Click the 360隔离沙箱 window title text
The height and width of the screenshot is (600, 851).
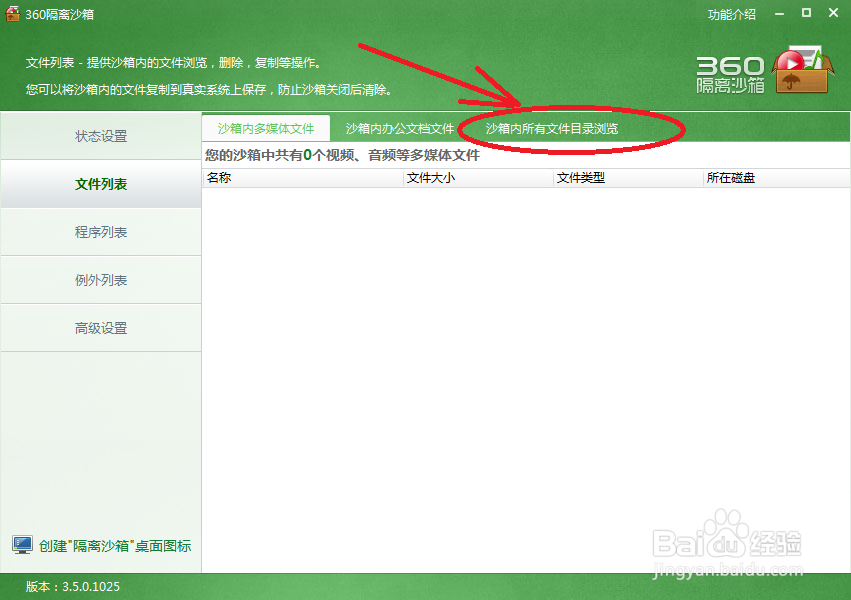pyautogui.click(x=60, y=15)
